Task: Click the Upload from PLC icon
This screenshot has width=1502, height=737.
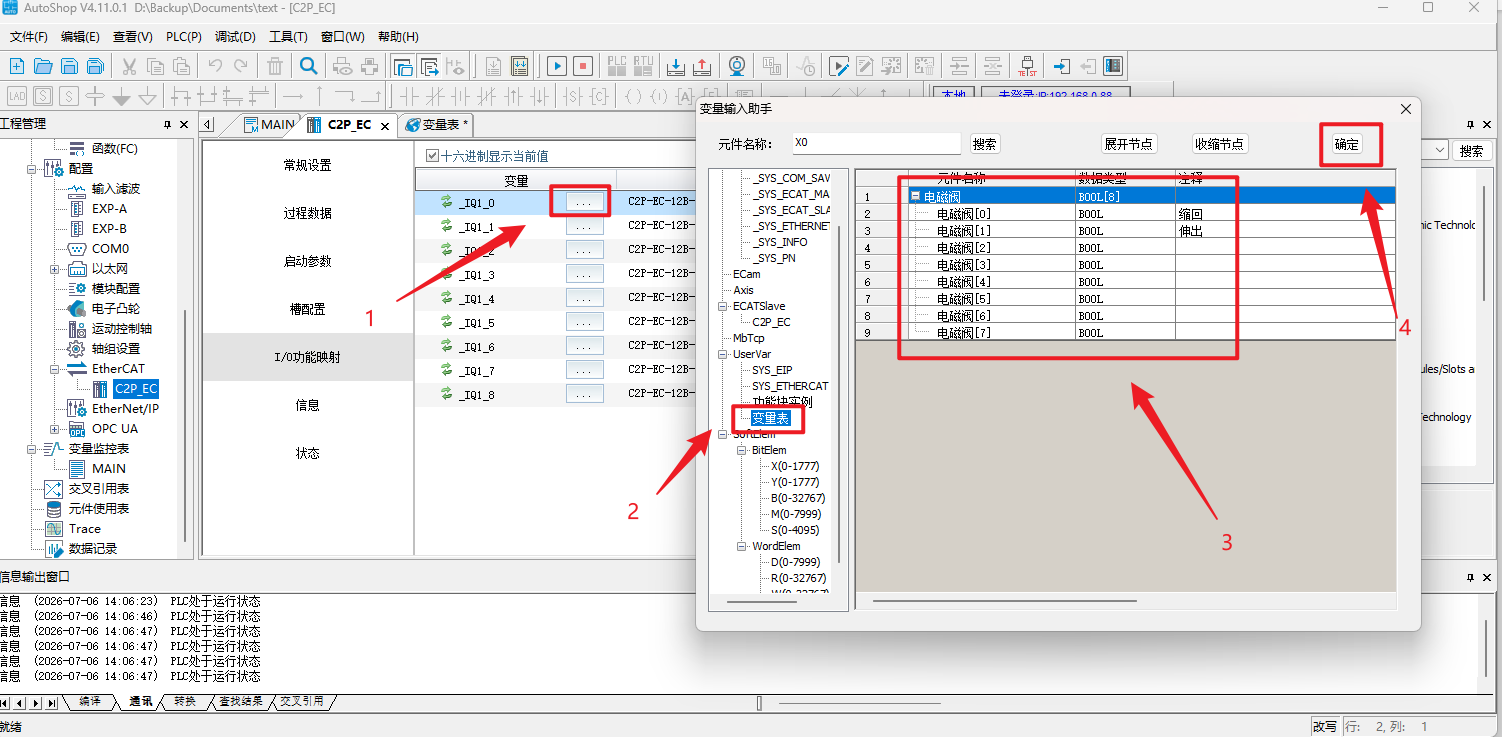Action: (x=702, y=67)
